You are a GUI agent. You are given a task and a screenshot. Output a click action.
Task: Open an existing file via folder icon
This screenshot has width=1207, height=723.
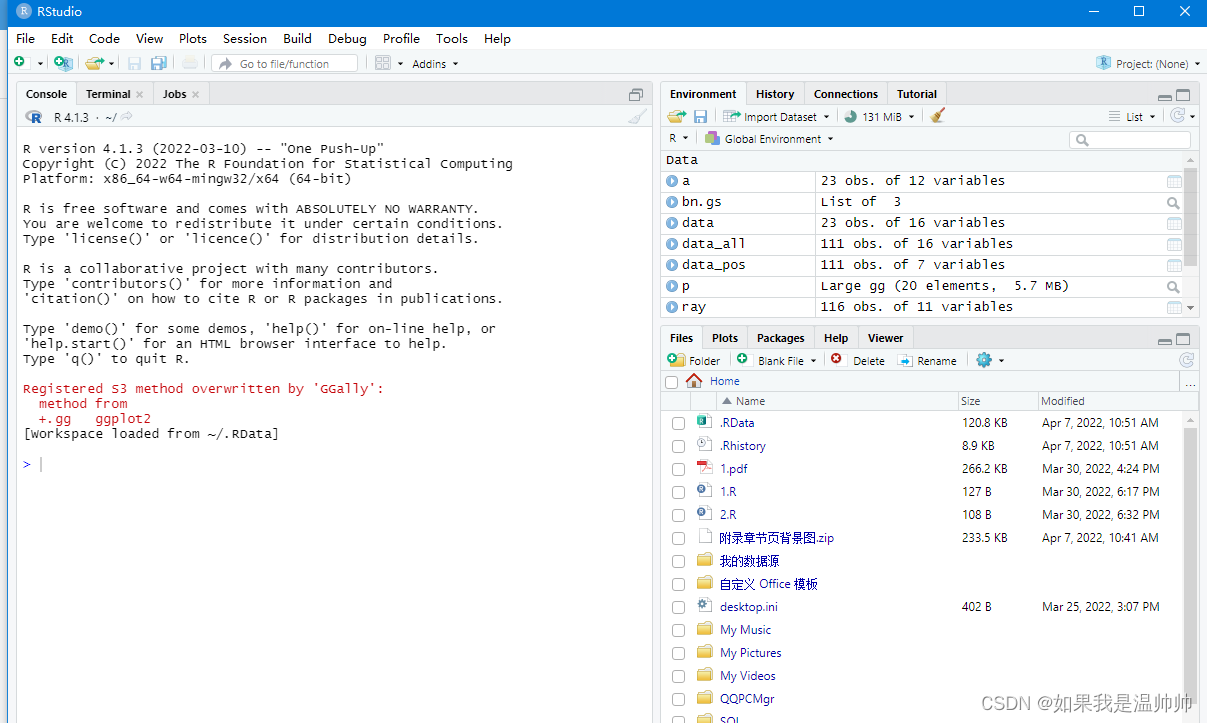pyautogui.click(x=94, y=63)
